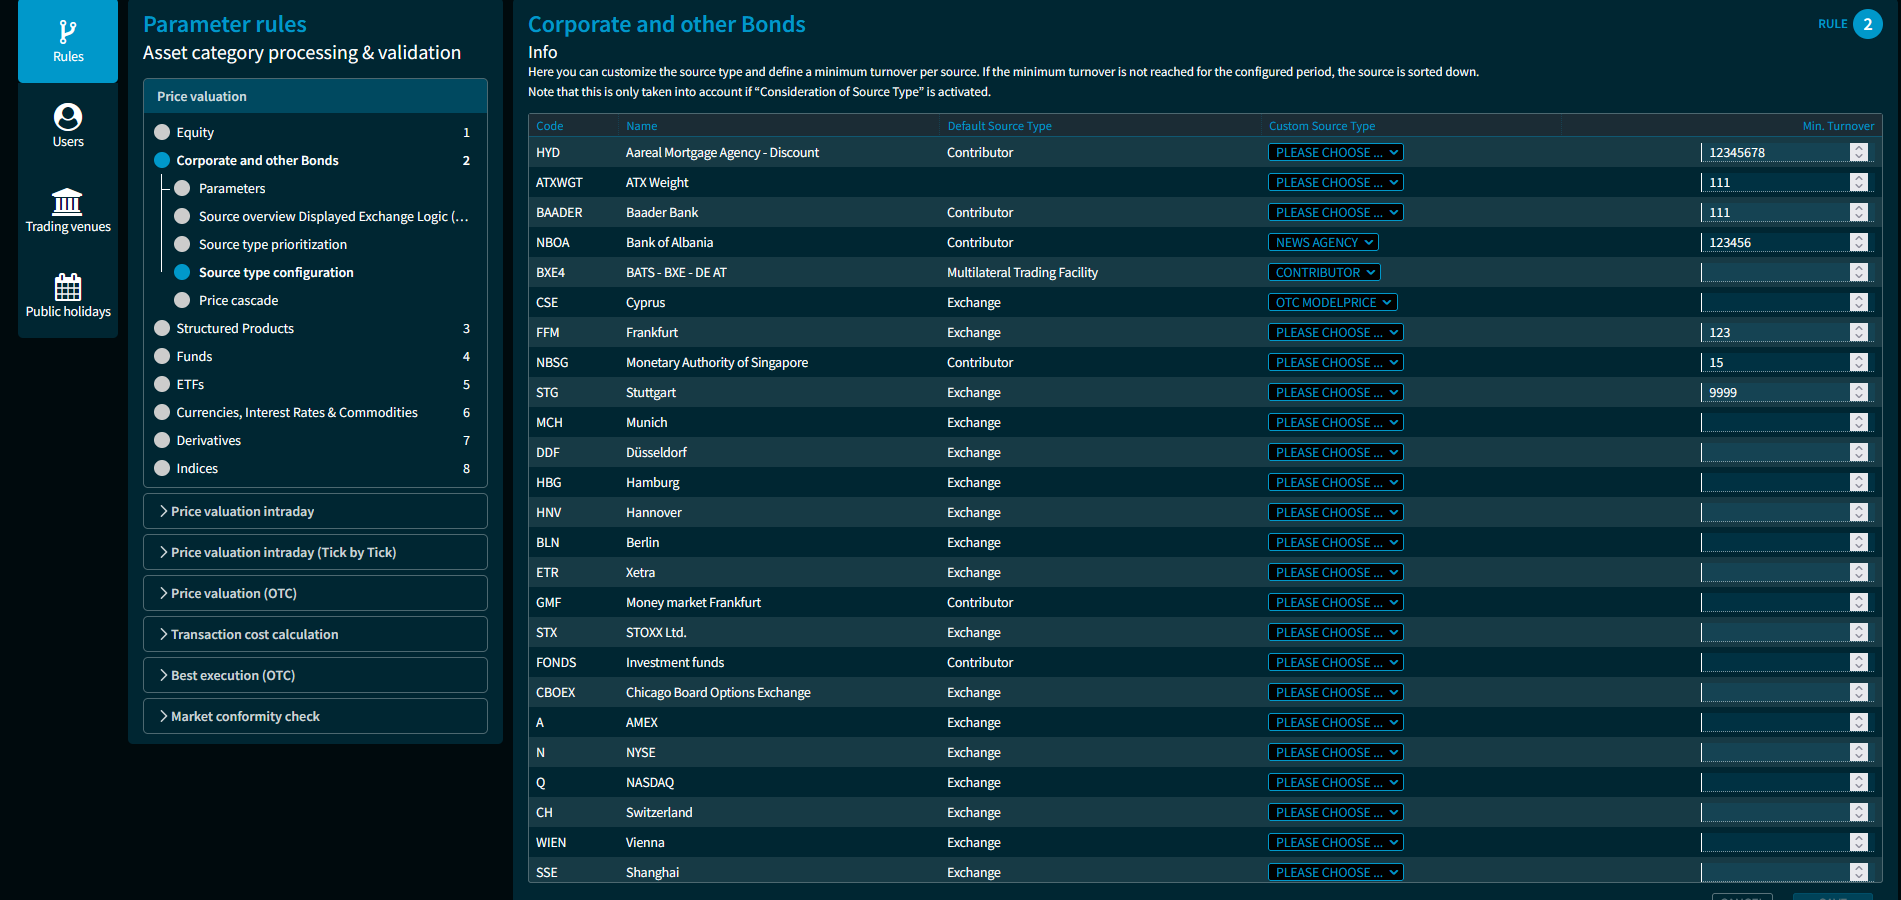This screenshot has height=900, width=1901.
Task: Click turnover stepper for Munich row
Action: coord(1859,422)
